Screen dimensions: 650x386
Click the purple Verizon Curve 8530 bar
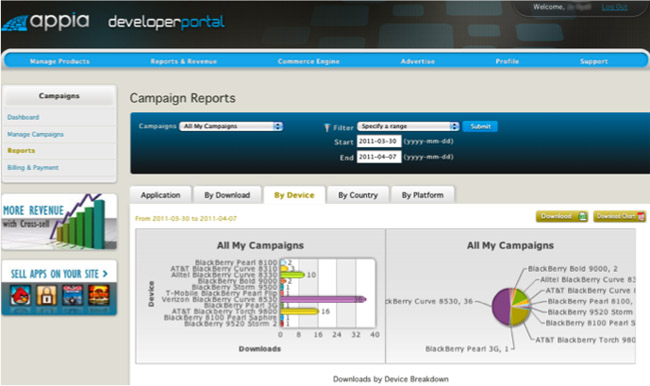pyautogui.click(x=323, y=299)
